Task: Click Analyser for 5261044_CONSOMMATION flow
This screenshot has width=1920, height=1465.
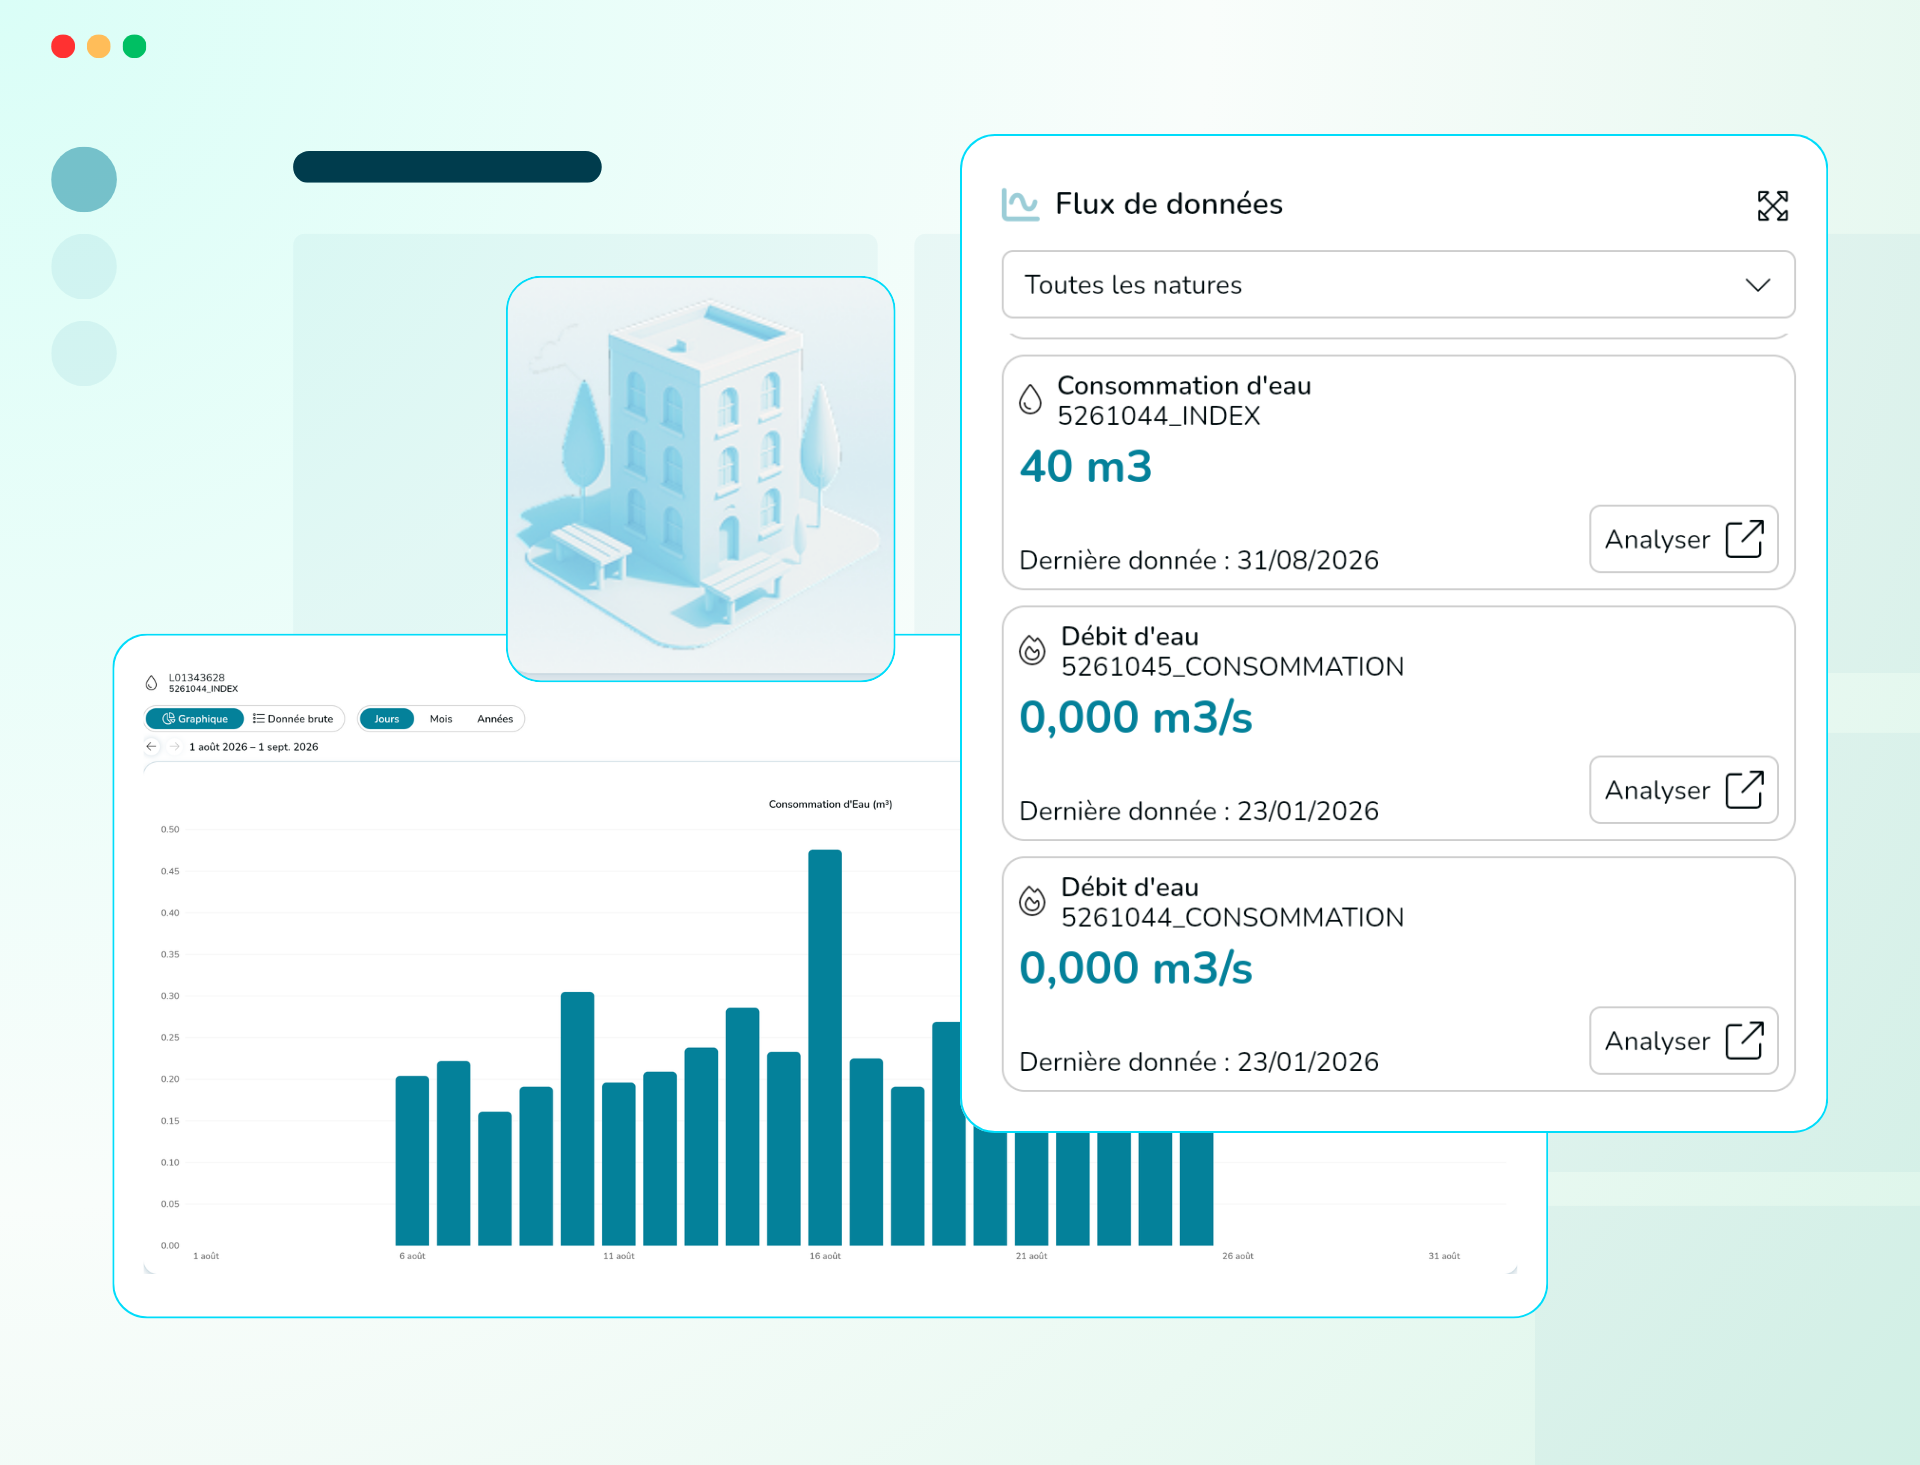Action: pos(1683,1041)
